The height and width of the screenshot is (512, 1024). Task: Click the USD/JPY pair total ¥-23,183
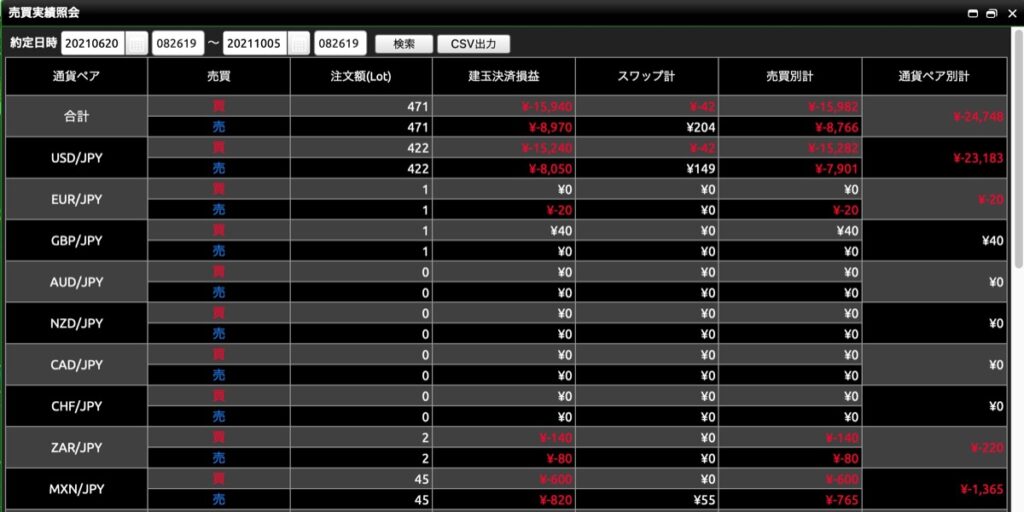[978, 158]
